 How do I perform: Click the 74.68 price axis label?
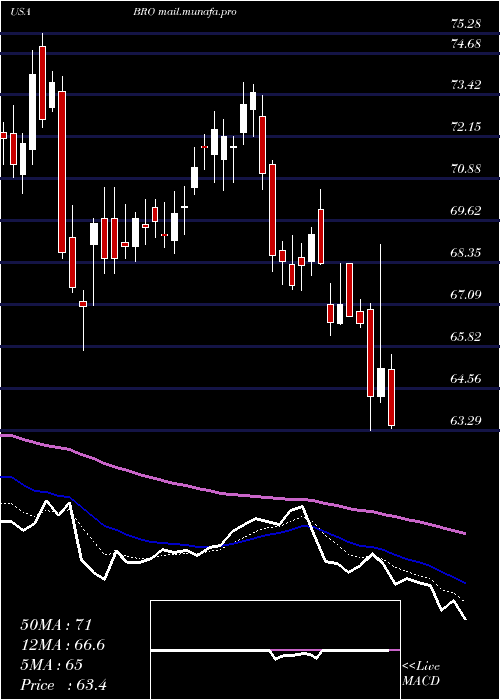[x=466, y=44]
